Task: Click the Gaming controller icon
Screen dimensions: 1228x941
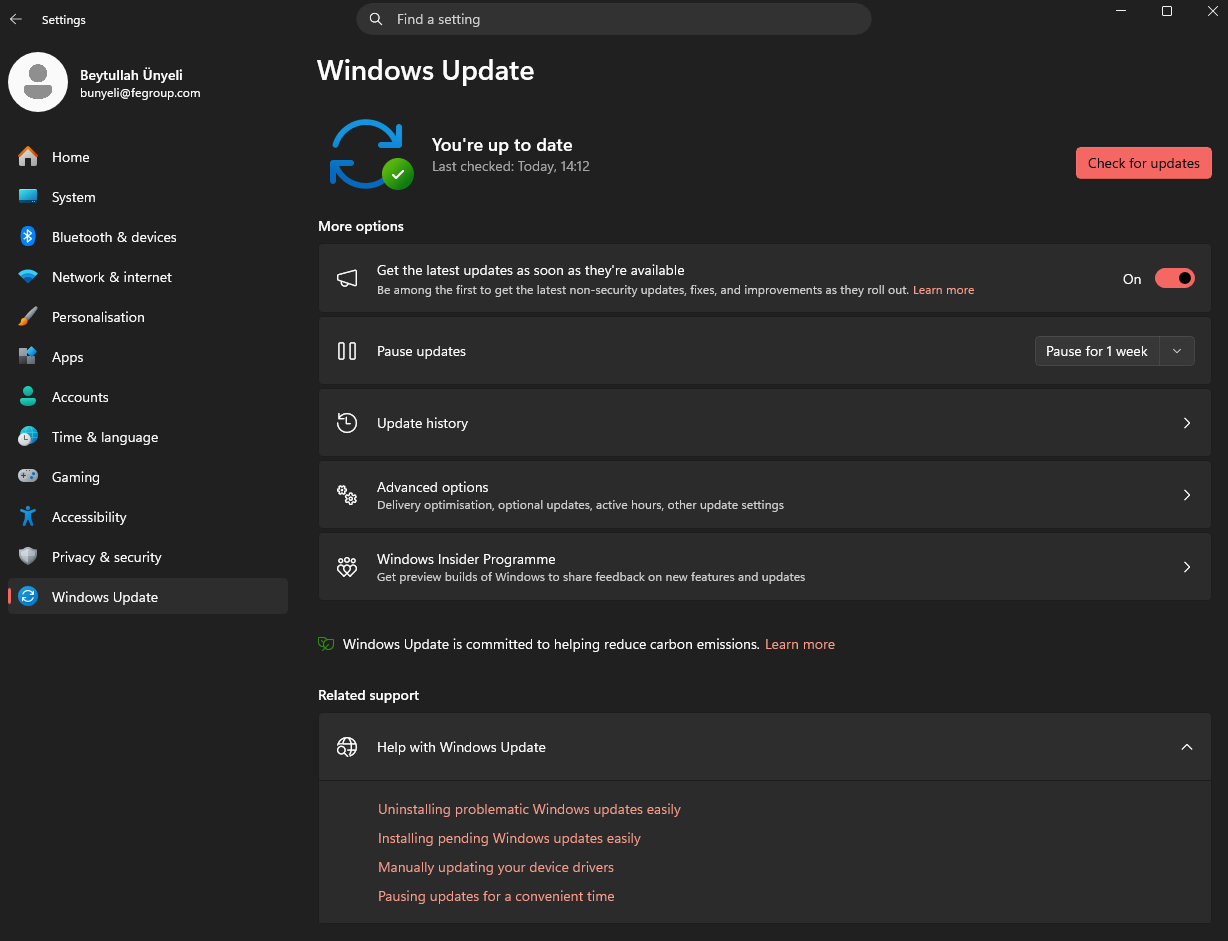Action: tap(28, 477)
